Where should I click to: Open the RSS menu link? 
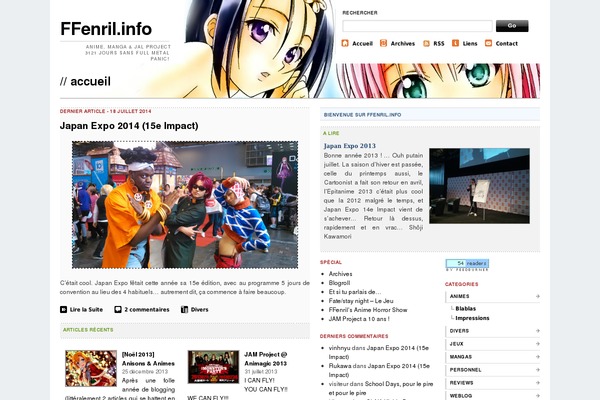(439, 44)
